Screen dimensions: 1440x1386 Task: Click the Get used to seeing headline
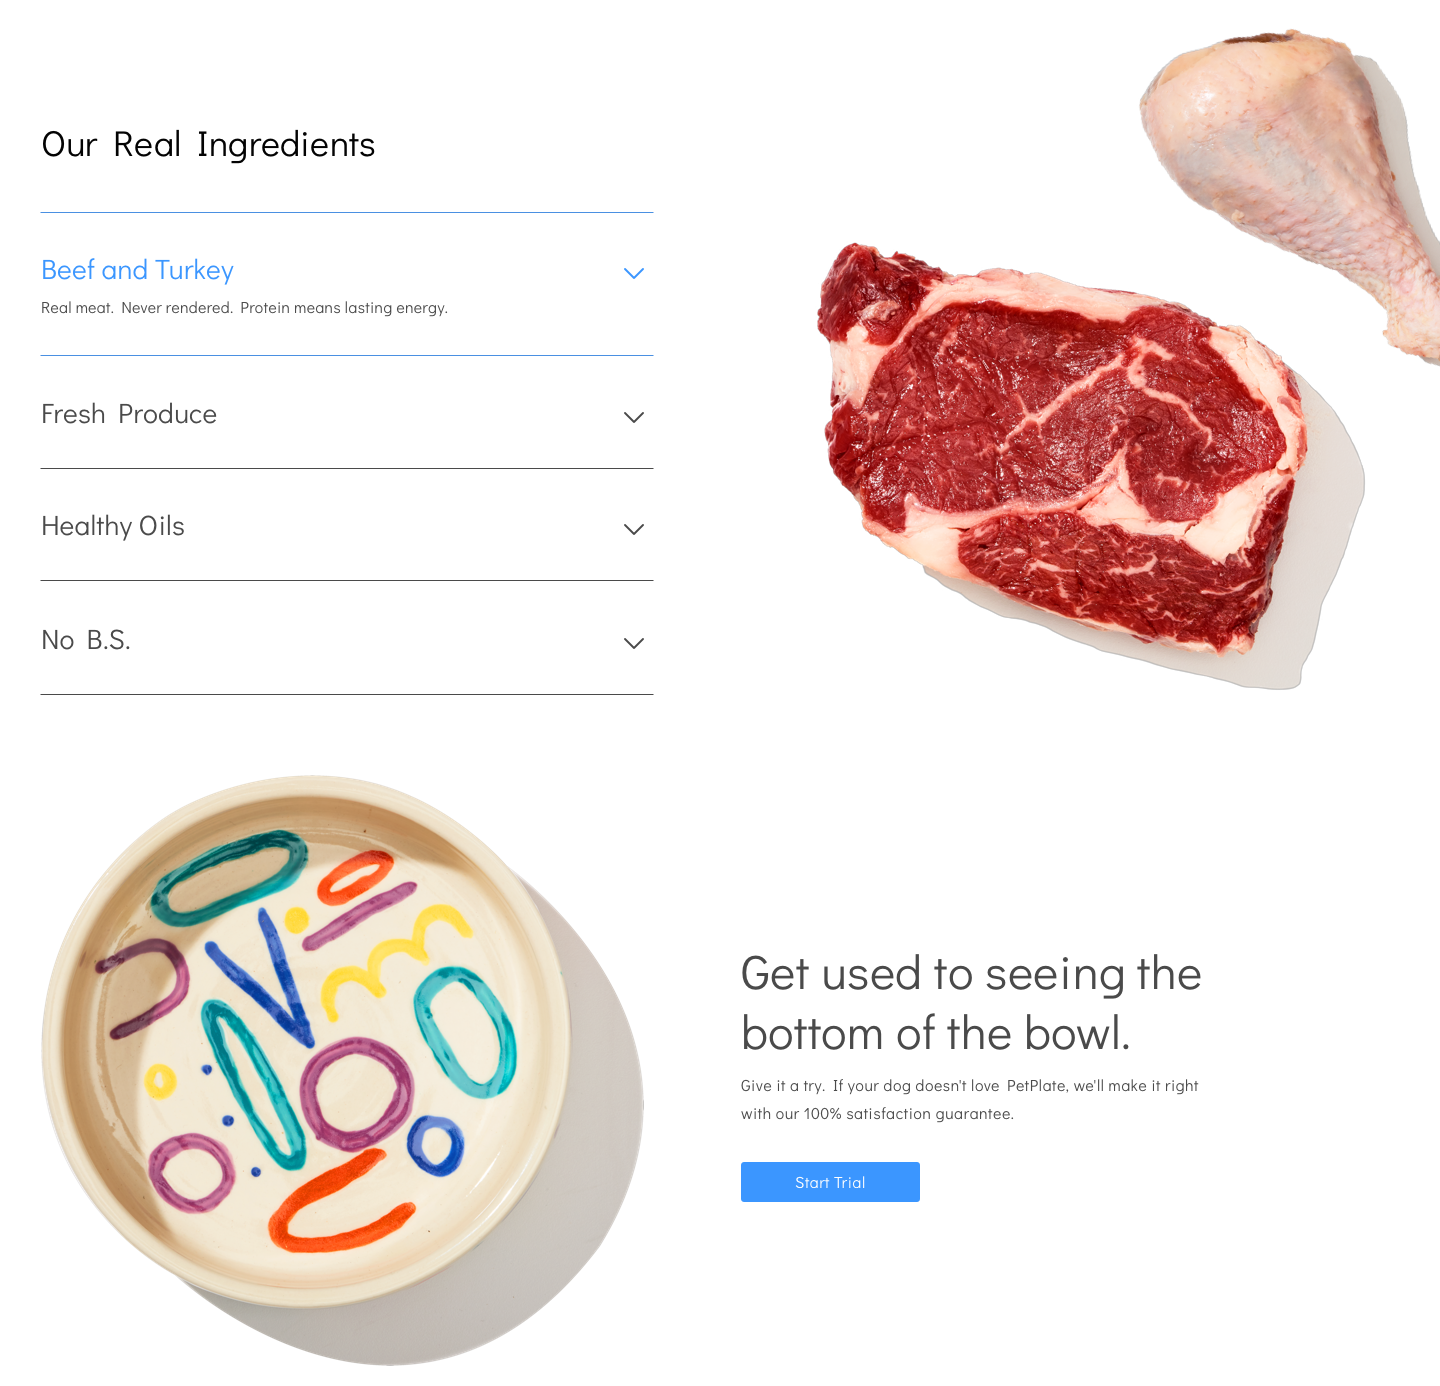click(x=971, y=1003)
